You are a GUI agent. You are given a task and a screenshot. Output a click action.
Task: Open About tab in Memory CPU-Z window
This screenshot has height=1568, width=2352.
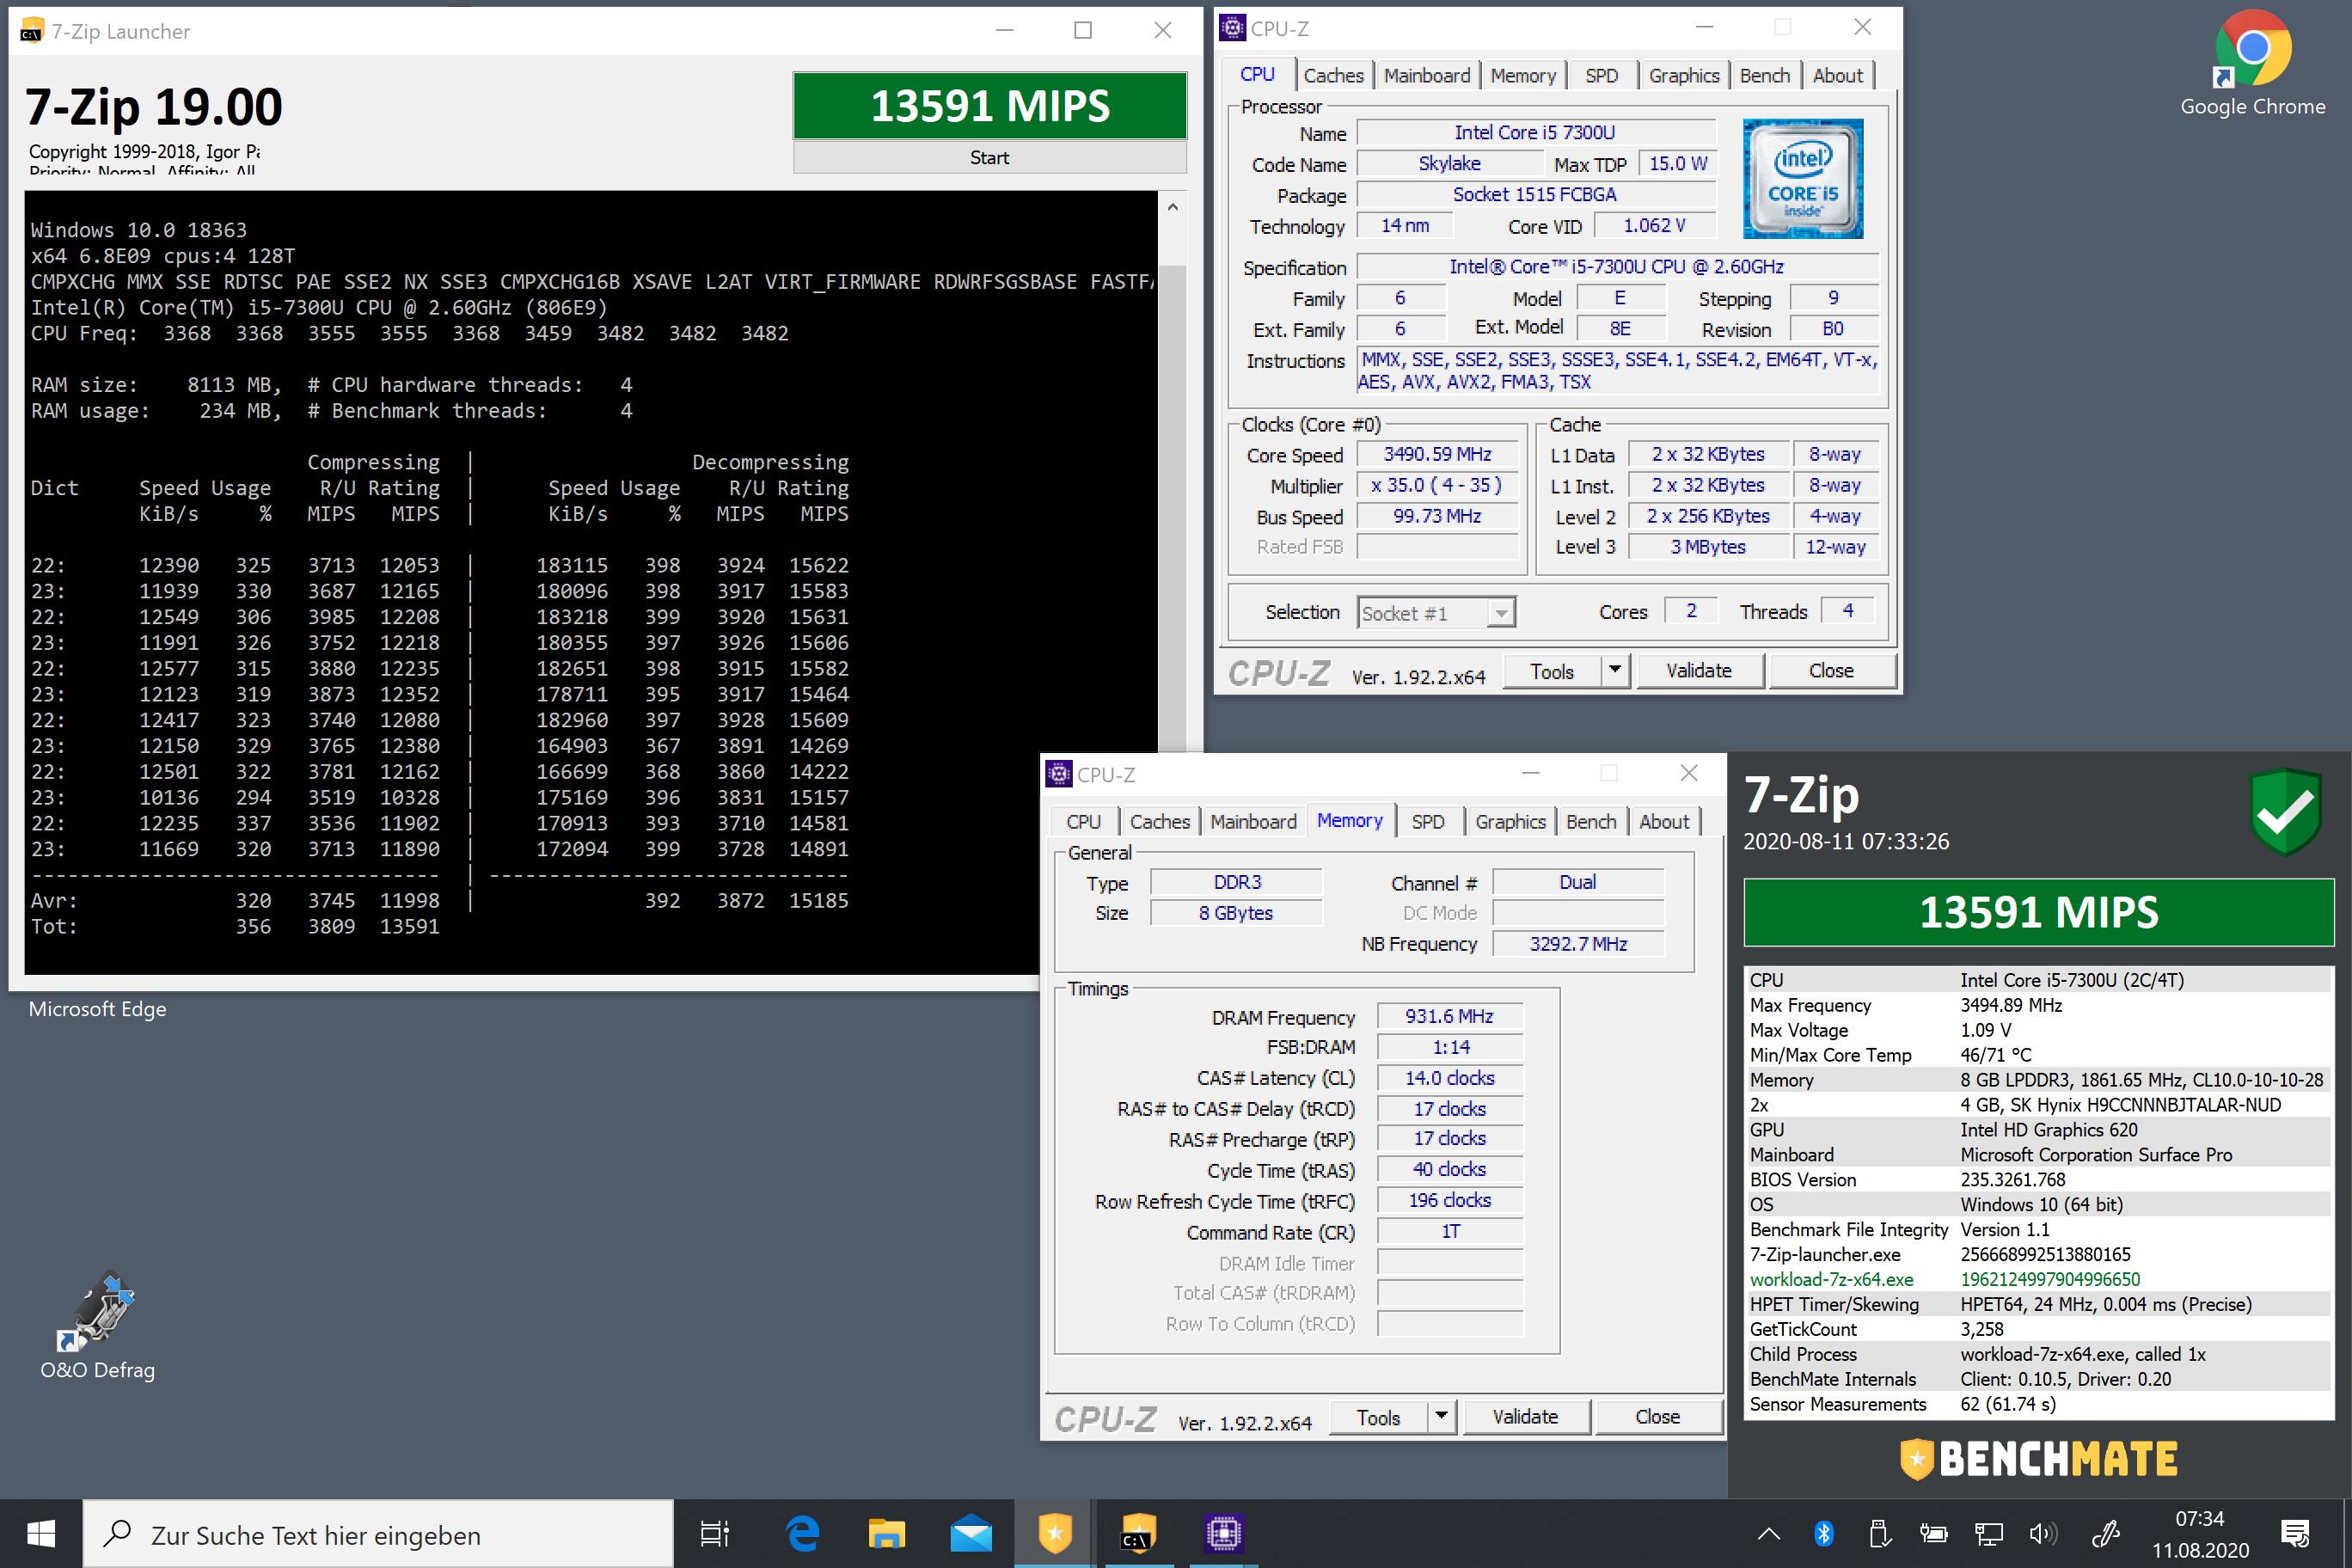click(1664, 821)
